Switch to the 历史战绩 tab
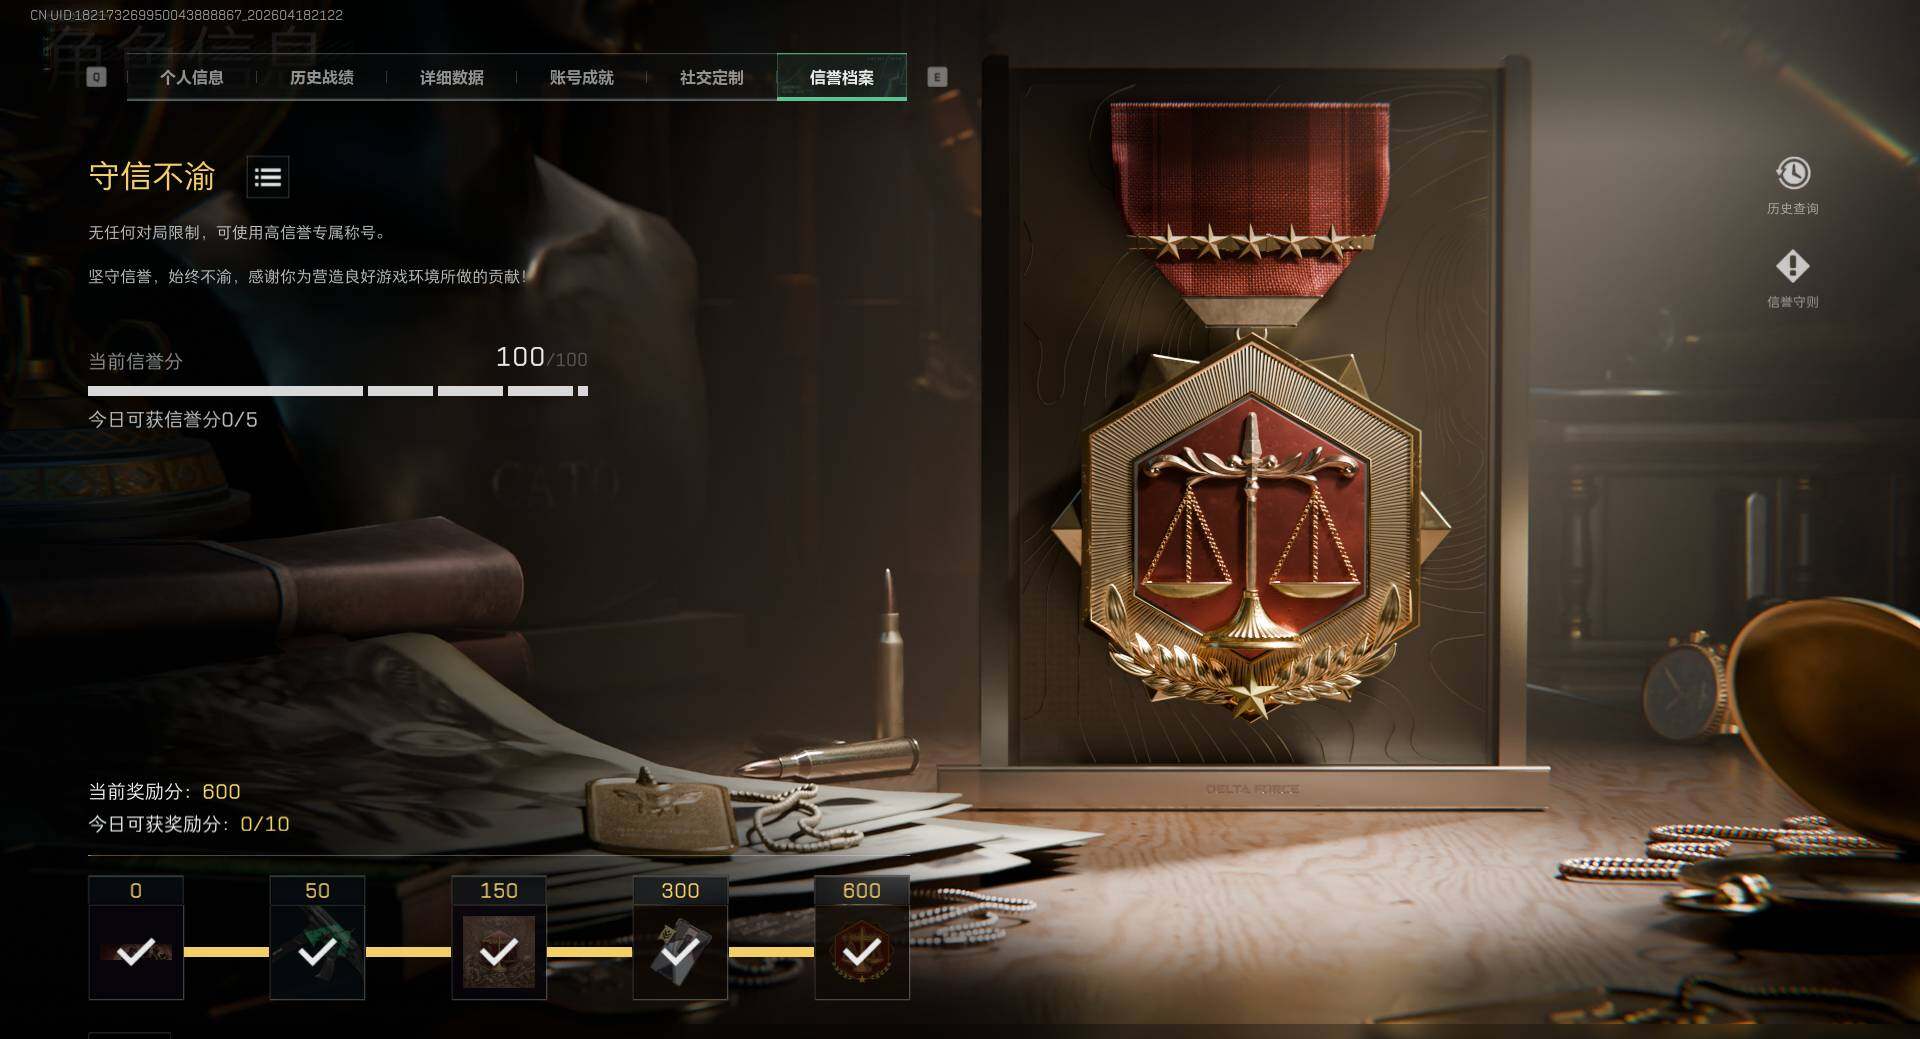 (x=321, y=77)
